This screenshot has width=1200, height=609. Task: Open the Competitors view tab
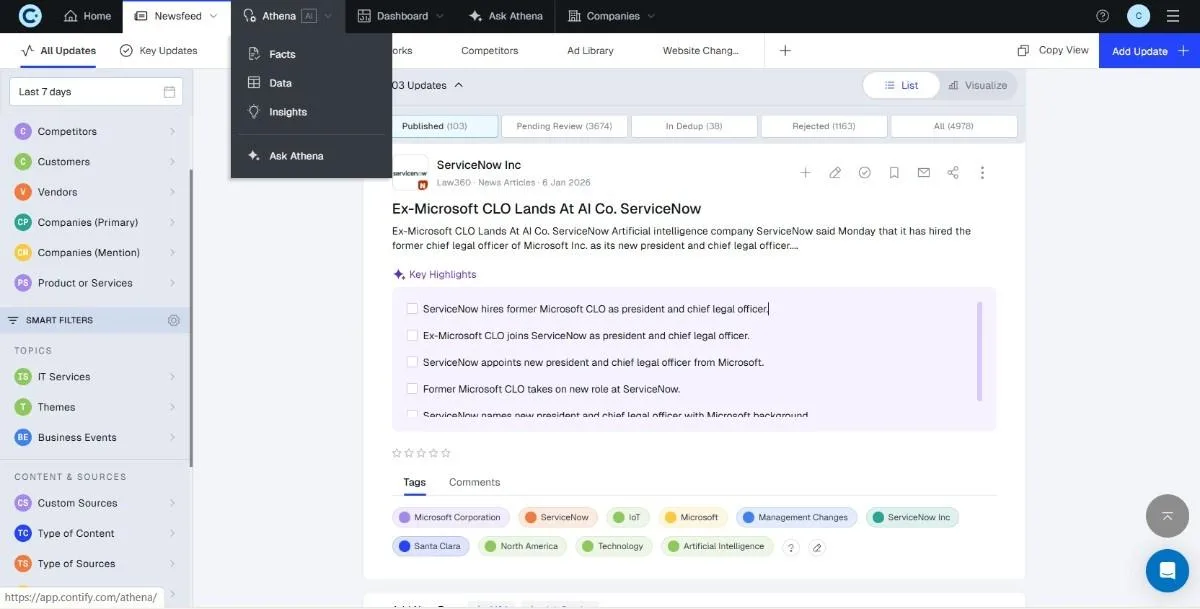tap(489, 50)
